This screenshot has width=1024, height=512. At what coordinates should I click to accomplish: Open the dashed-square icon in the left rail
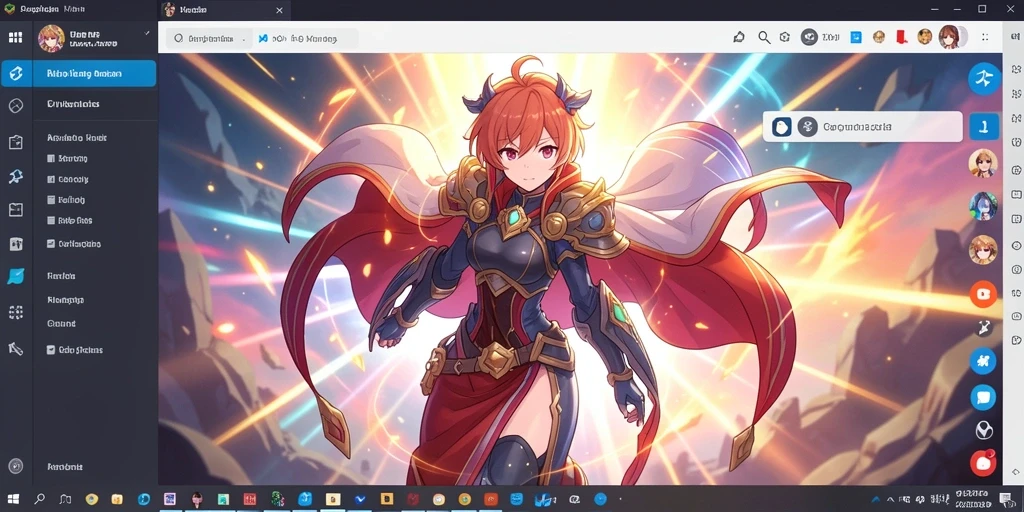(16, 312)
